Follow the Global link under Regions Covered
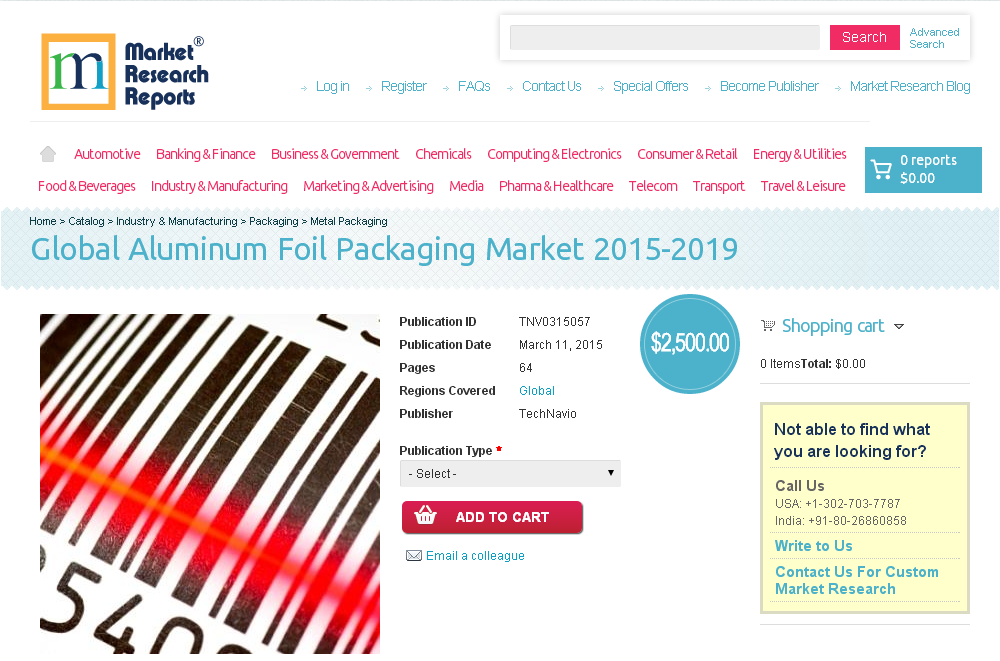Image resolution: width=1000 pixels, height=661 pixels. pos(537,391)
